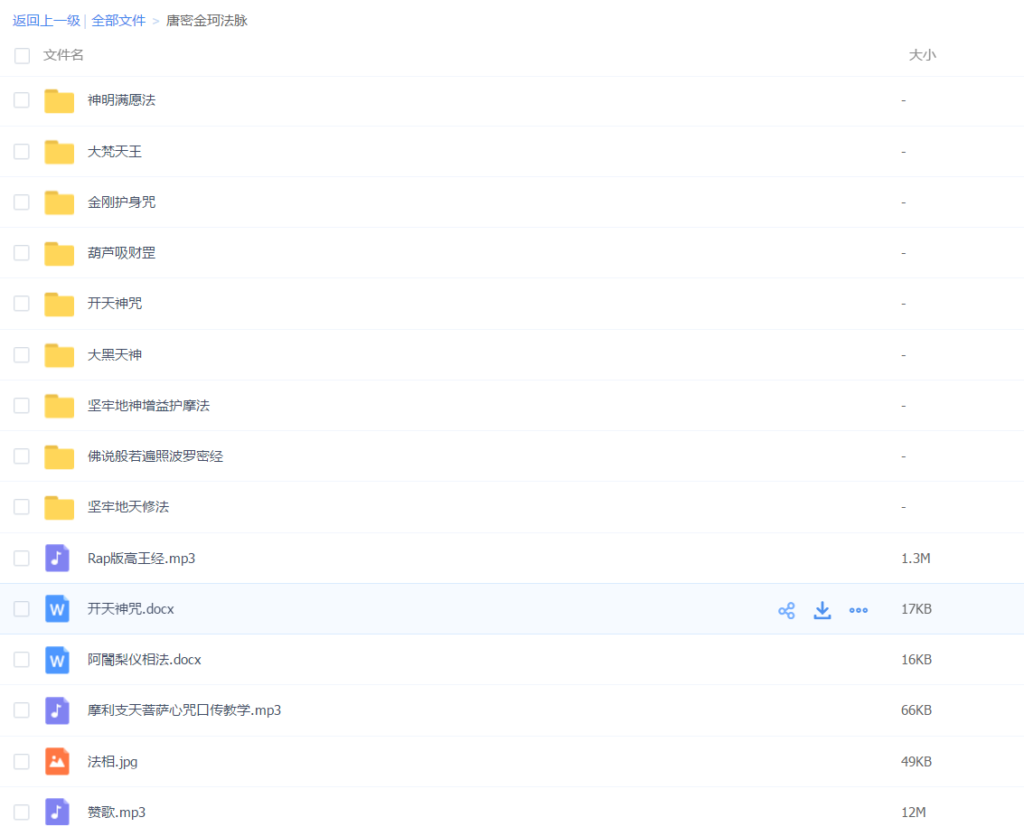This screenshot has height=827, width=1024.
Task: Open the 葫芦吸财罡 folder name
Action: point(121,253)
